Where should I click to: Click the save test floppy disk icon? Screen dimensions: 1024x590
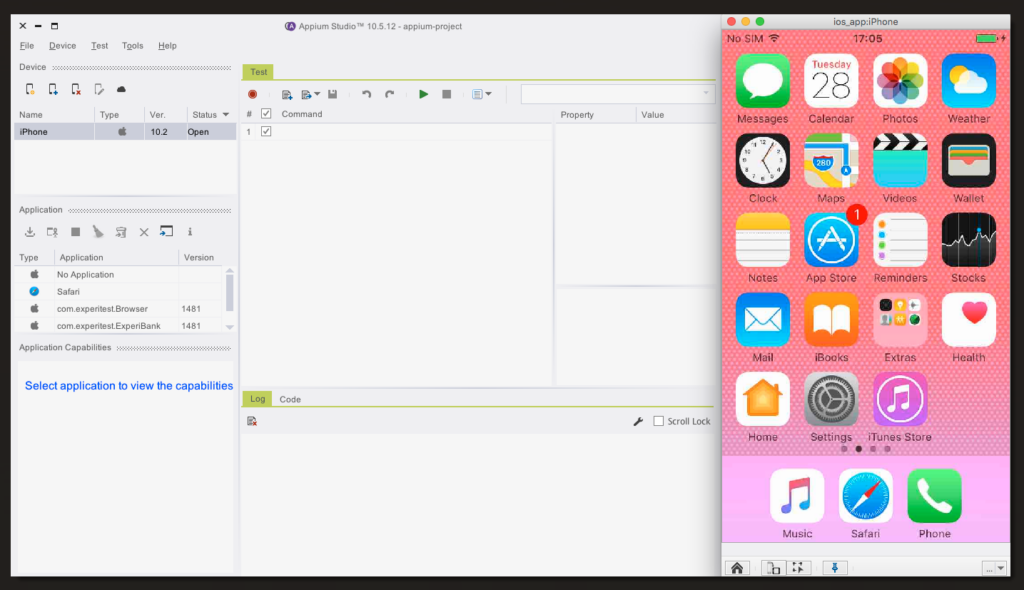tap(332, 94)
